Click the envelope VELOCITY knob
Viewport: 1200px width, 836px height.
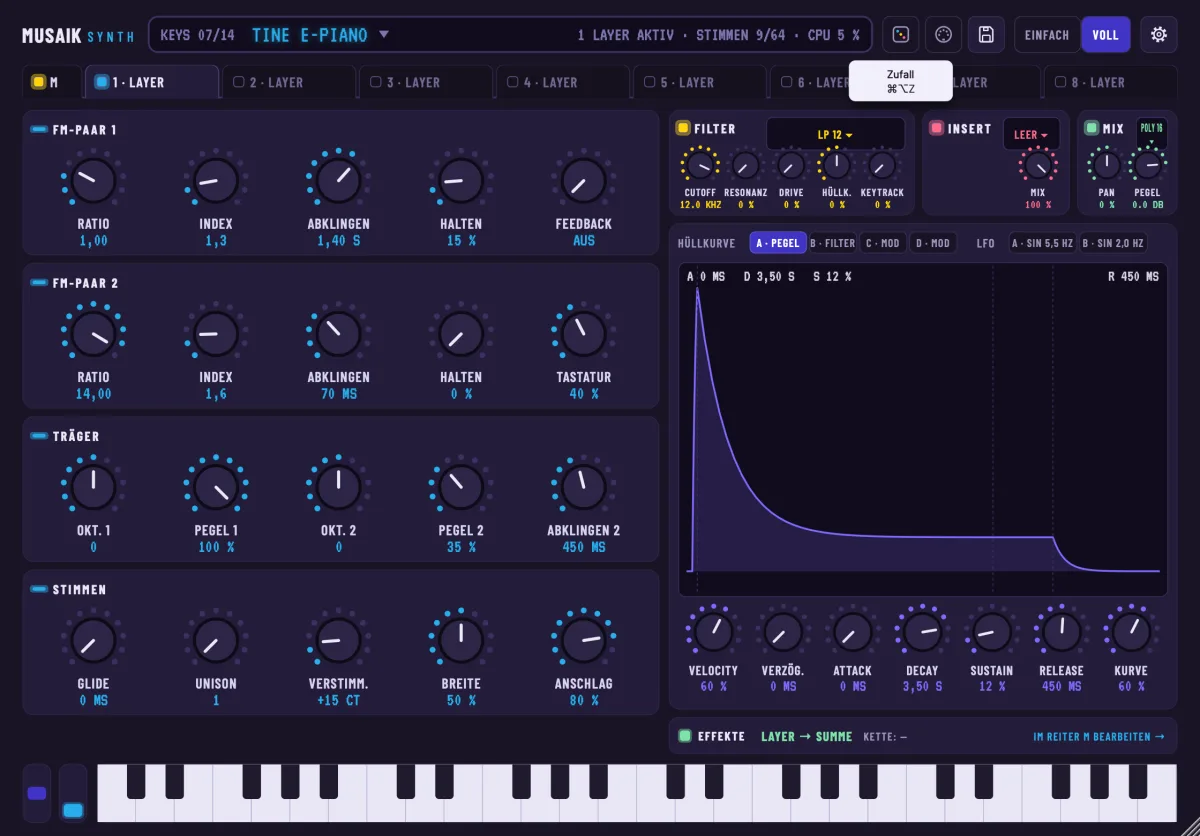pos(713,632)
